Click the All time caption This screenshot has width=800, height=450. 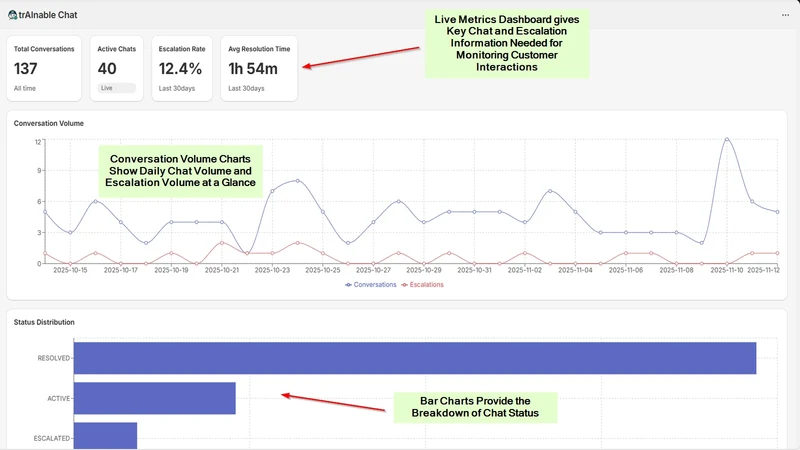(x=24, y=88)
